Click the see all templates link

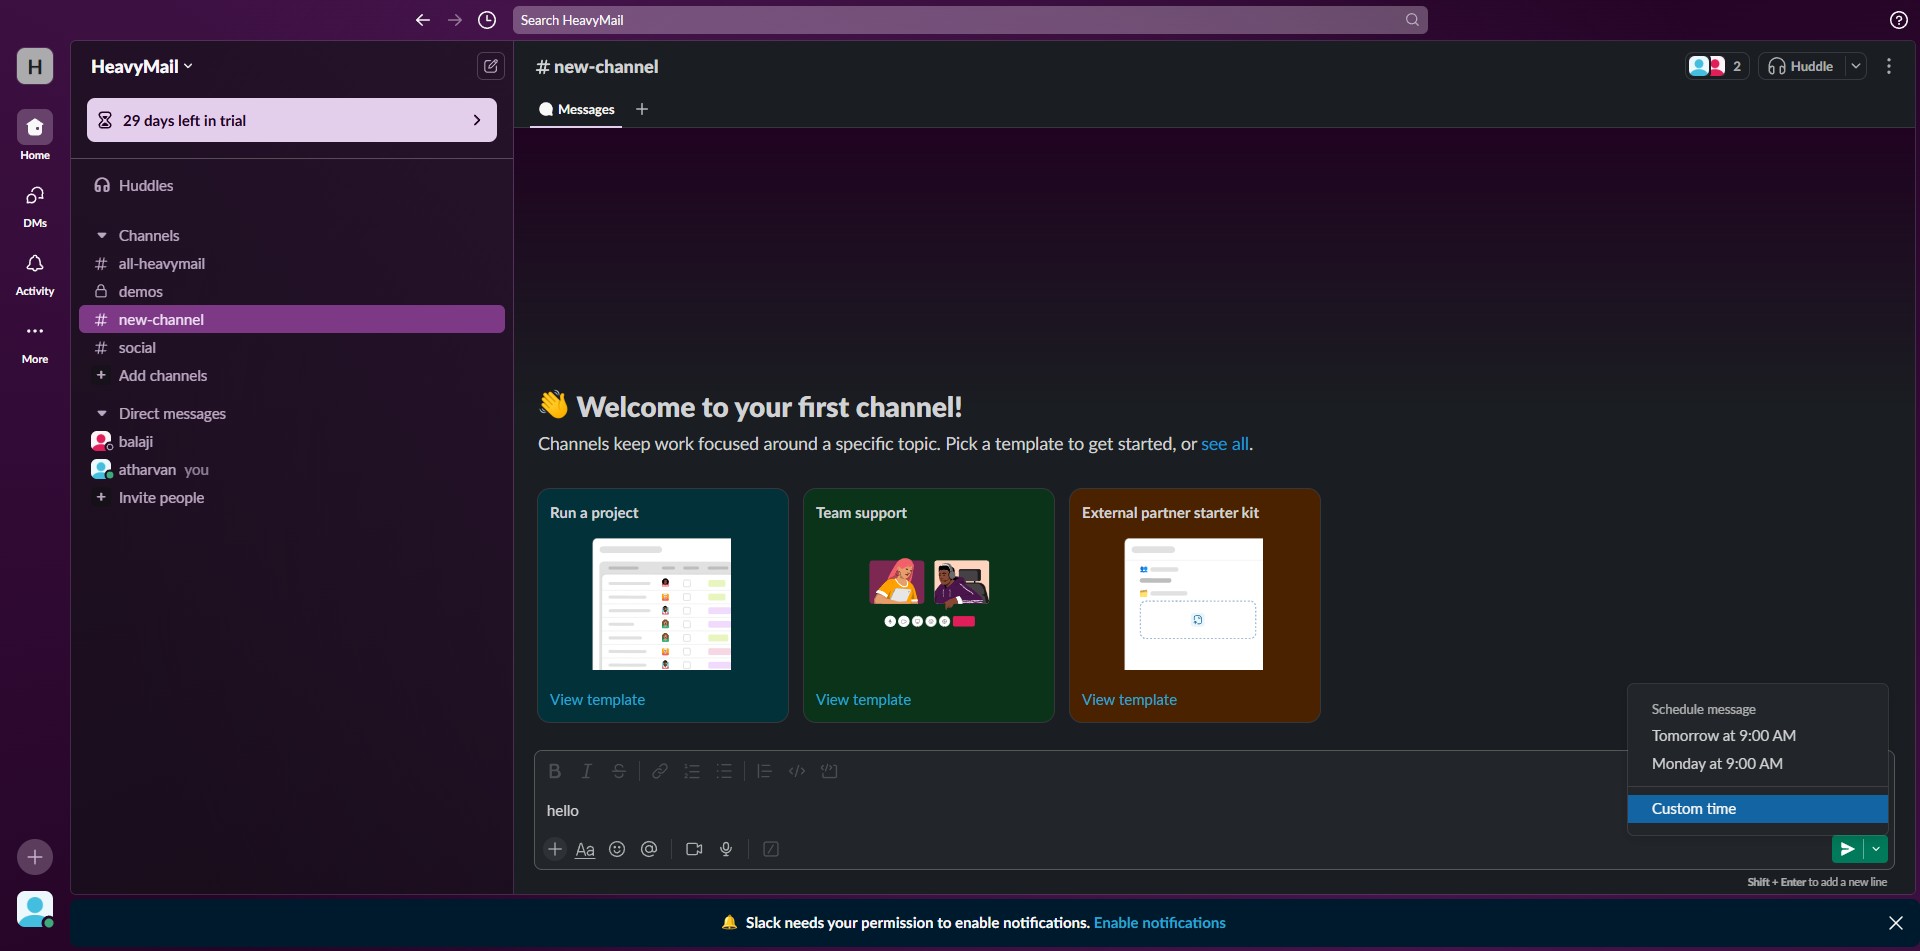pos(1224,444)
